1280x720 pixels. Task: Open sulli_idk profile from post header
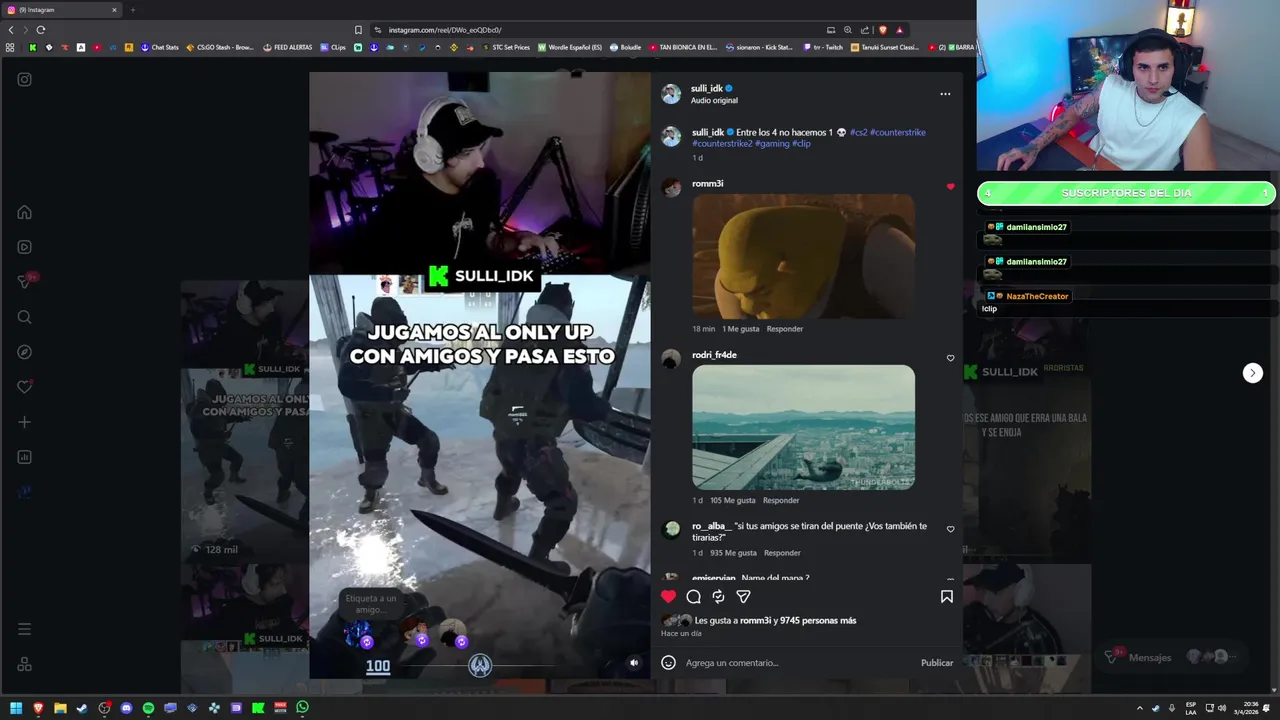(707, 89)
